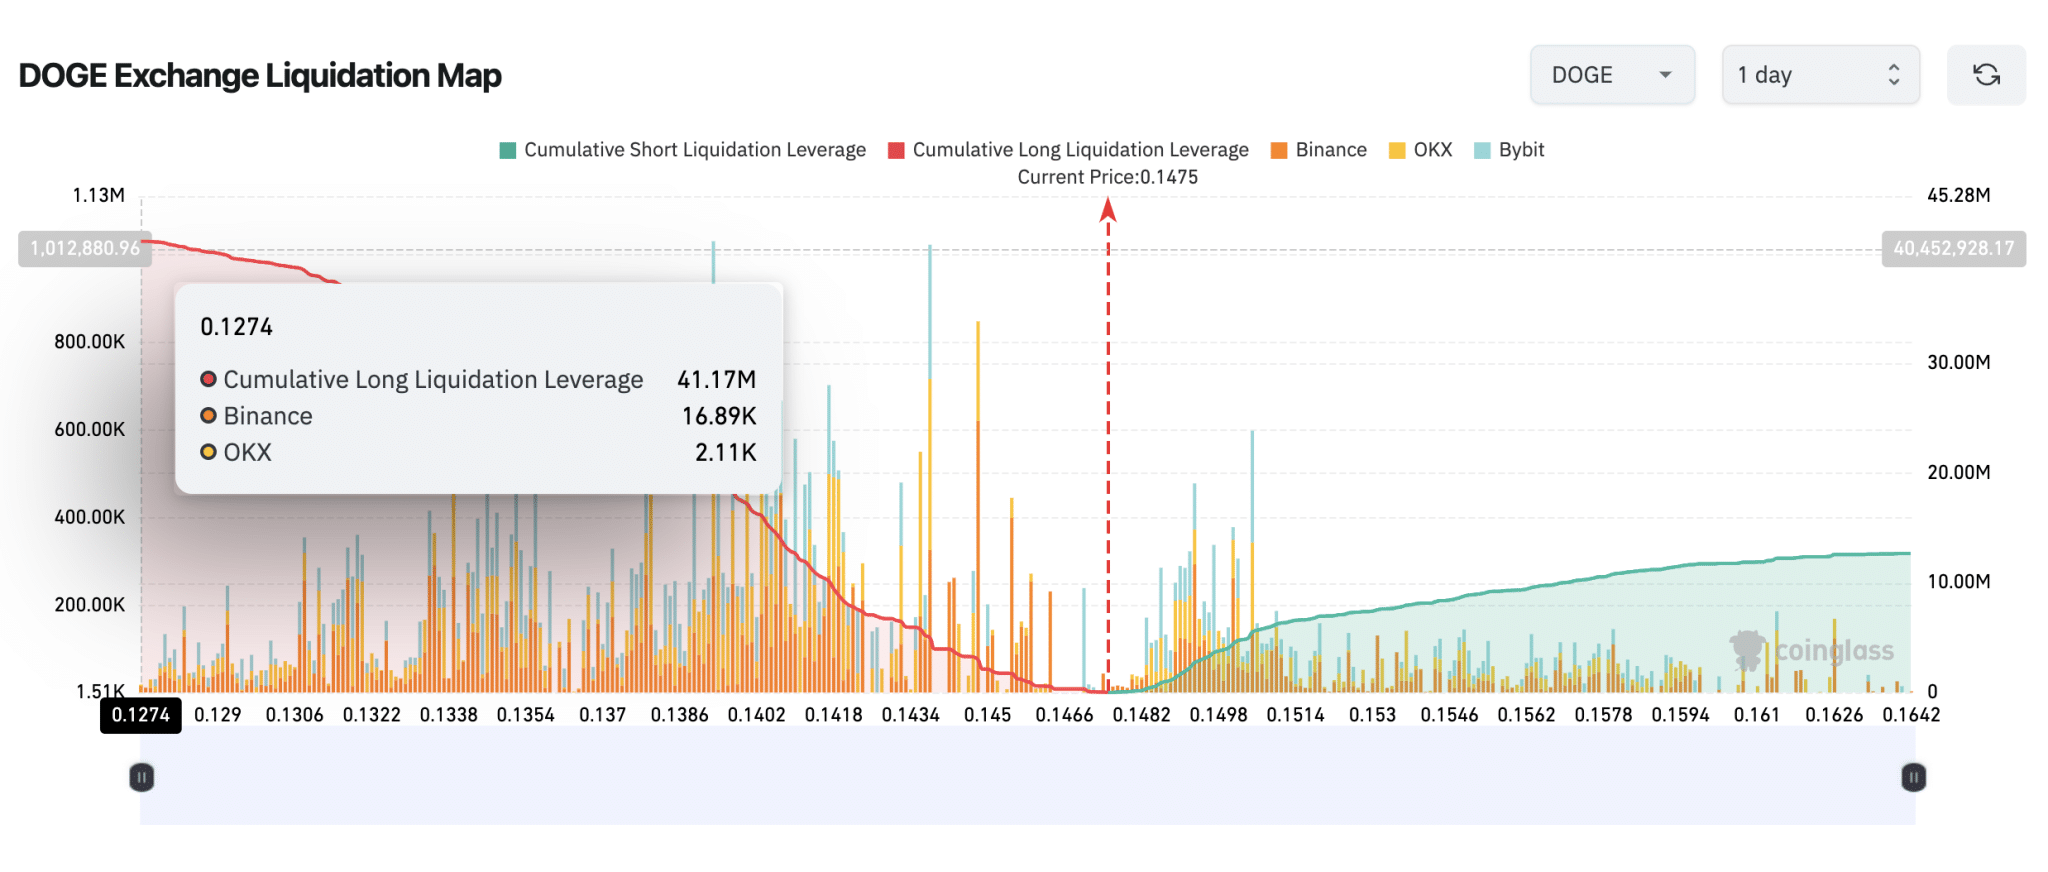Click the 0.1578 x-axis price label

point(1604,715)
